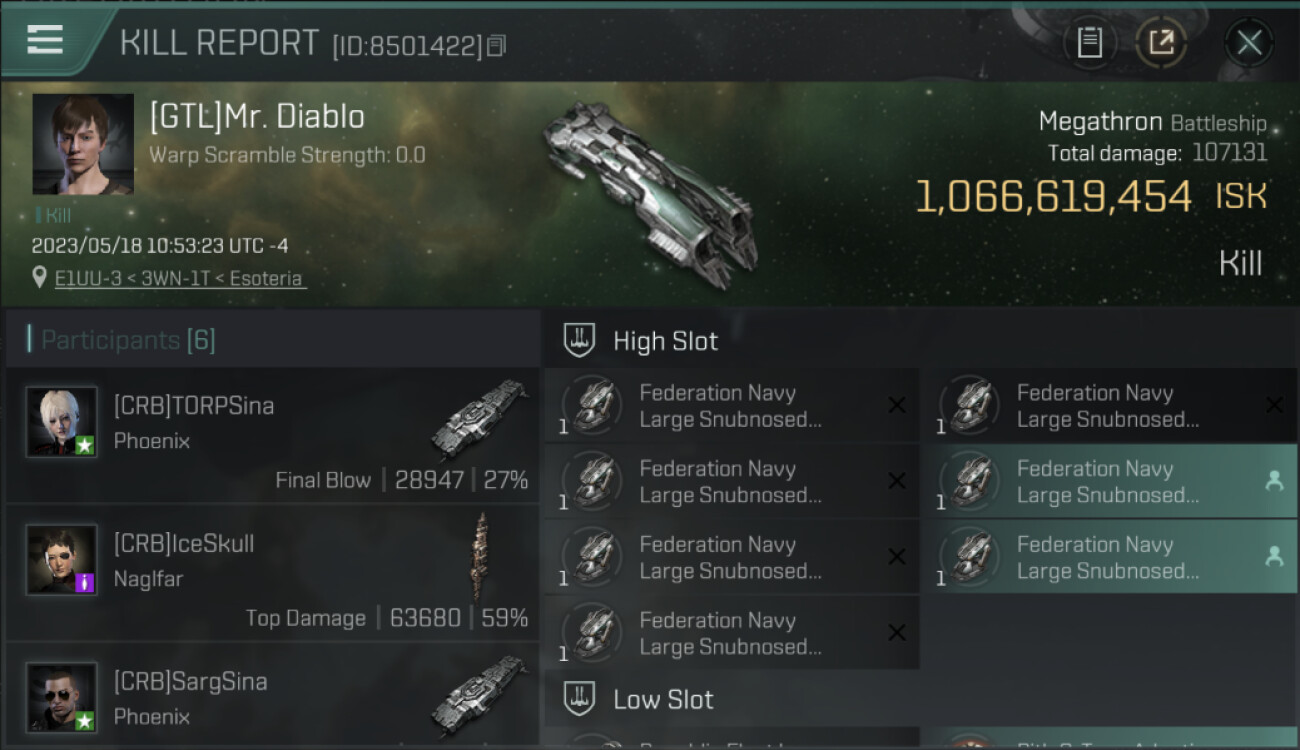Click the High Slot shield icon
This screenshot has width=1300, height=750.
click(x=579, y=341)
